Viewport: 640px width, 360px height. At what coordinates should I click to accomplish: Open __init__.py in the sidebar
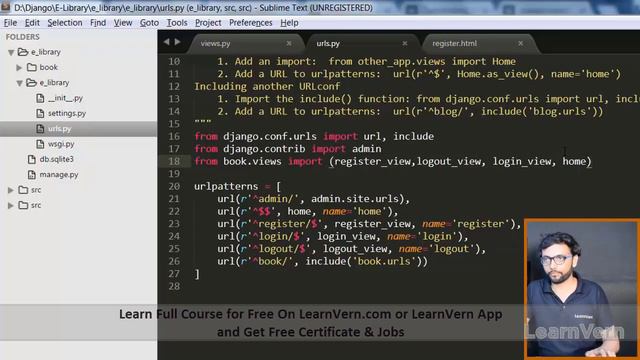pos(65,98)
